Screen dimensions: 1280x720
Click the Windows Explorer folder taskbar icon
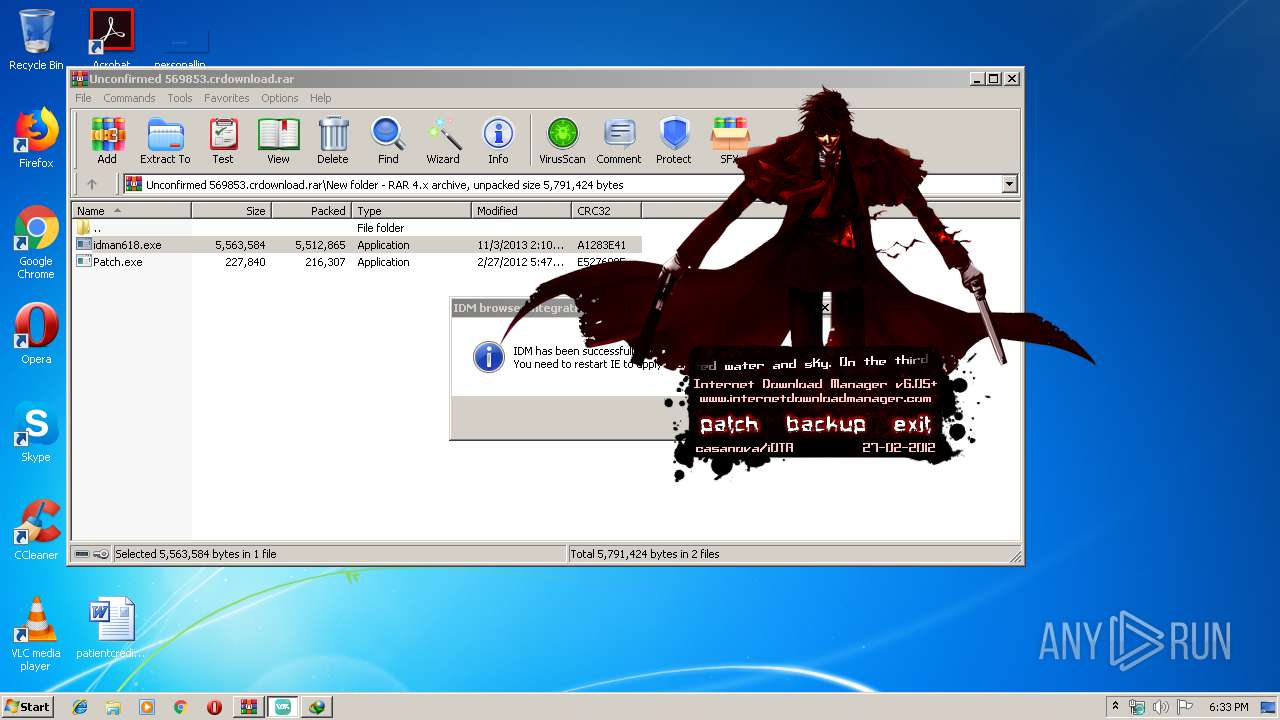click(x=113, y=707)
